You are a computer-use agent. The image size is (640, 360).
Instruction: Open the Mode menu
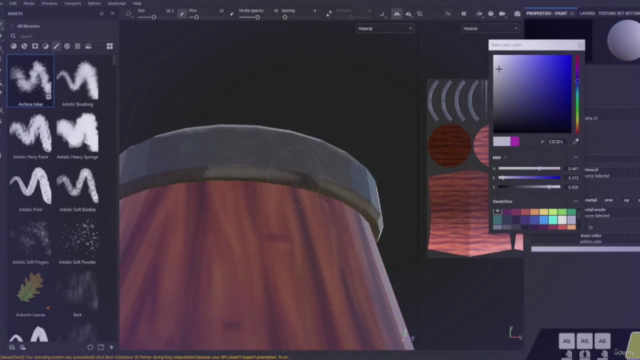(x=29, y=3)
